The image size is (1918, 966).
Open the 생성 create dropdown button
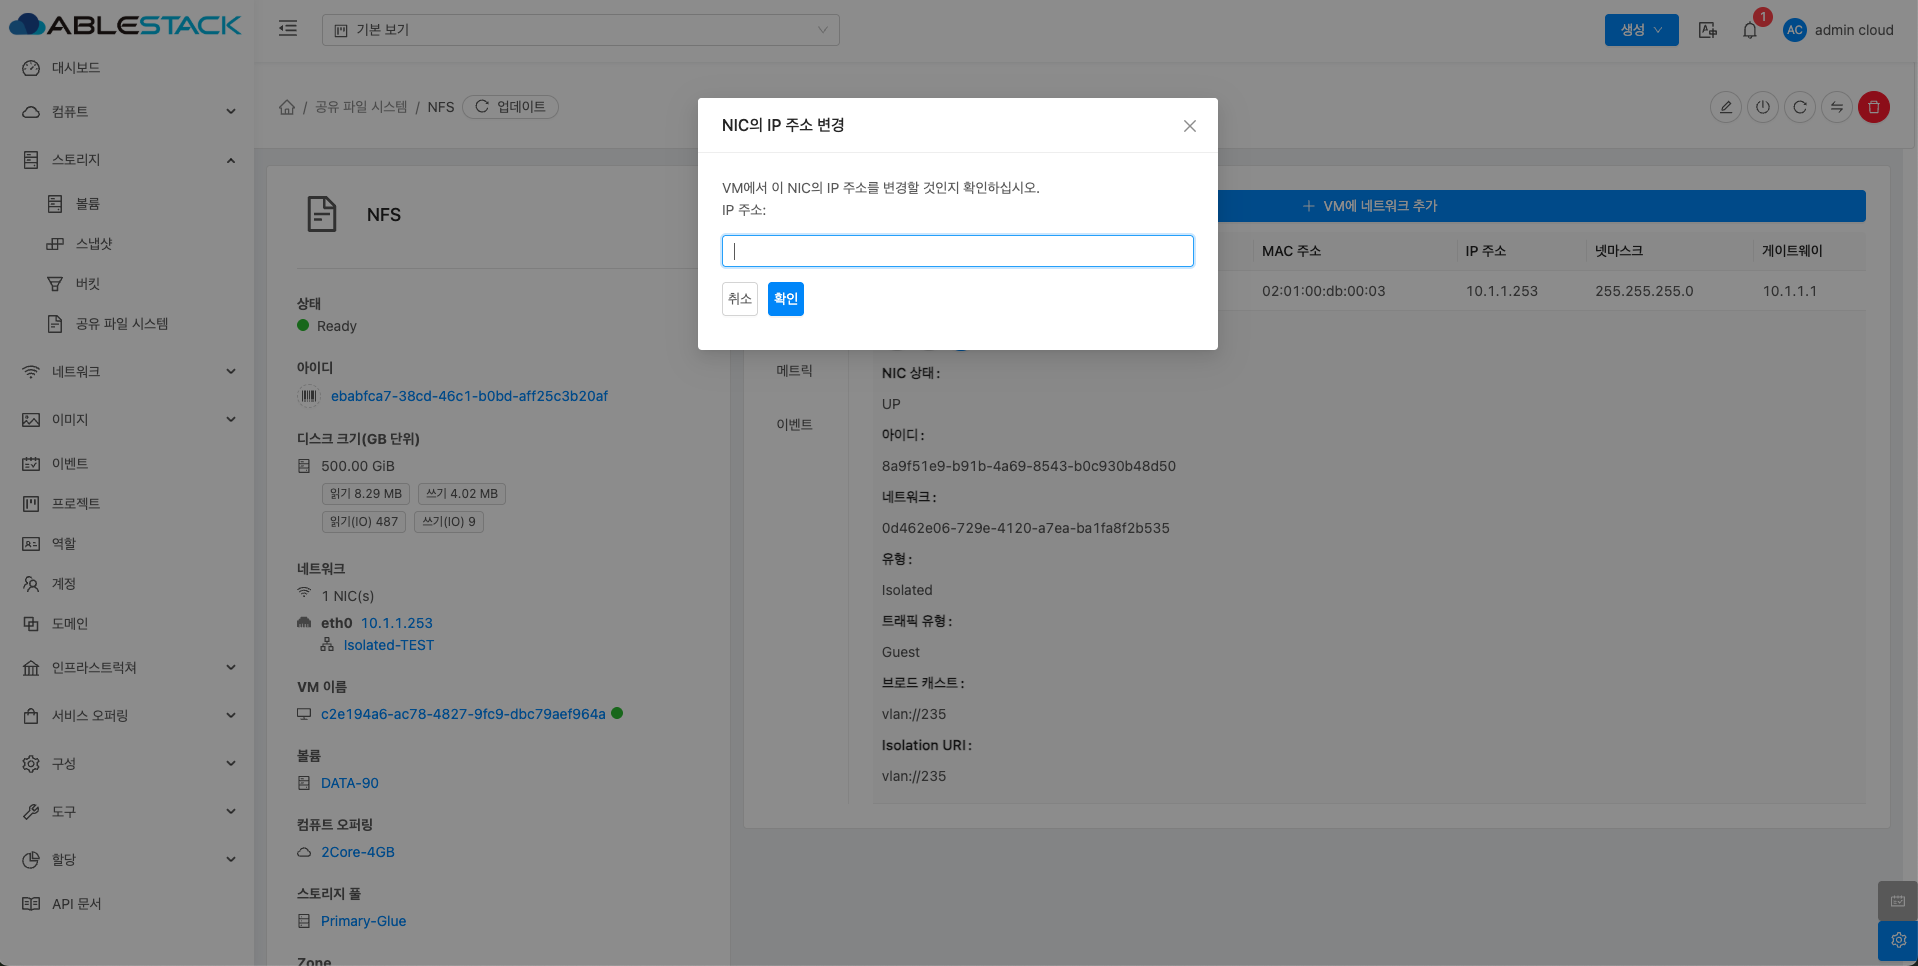(x=1641, y=30)
